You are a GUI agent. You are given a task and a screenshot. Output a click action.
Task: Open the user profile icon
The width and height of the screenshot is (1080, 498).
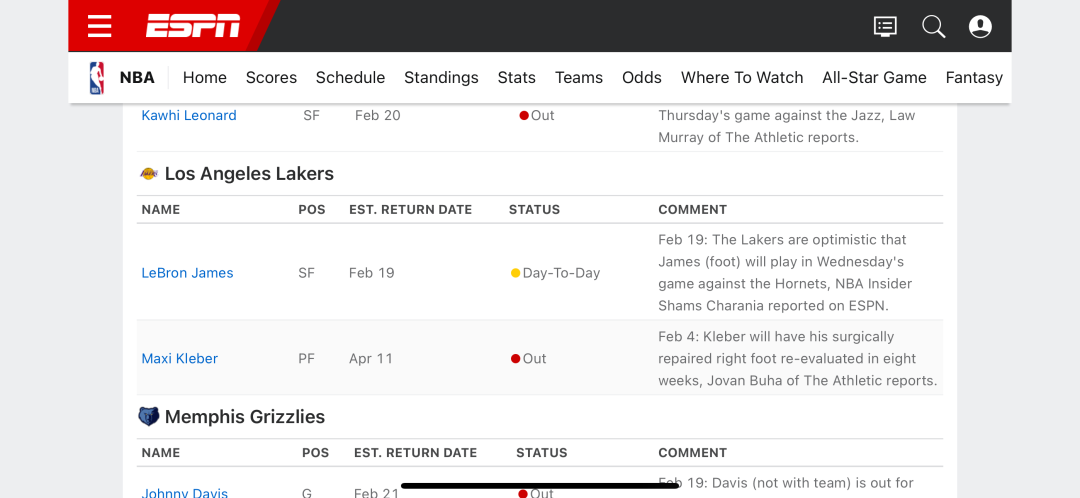(x=980, y=27)
